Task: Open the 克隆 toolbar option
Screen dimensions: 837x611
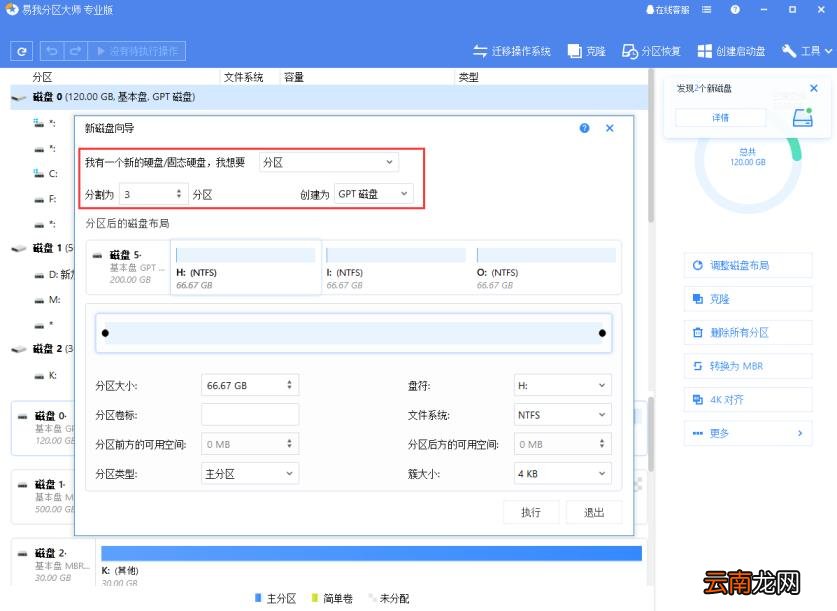Action: coord(586,51)
